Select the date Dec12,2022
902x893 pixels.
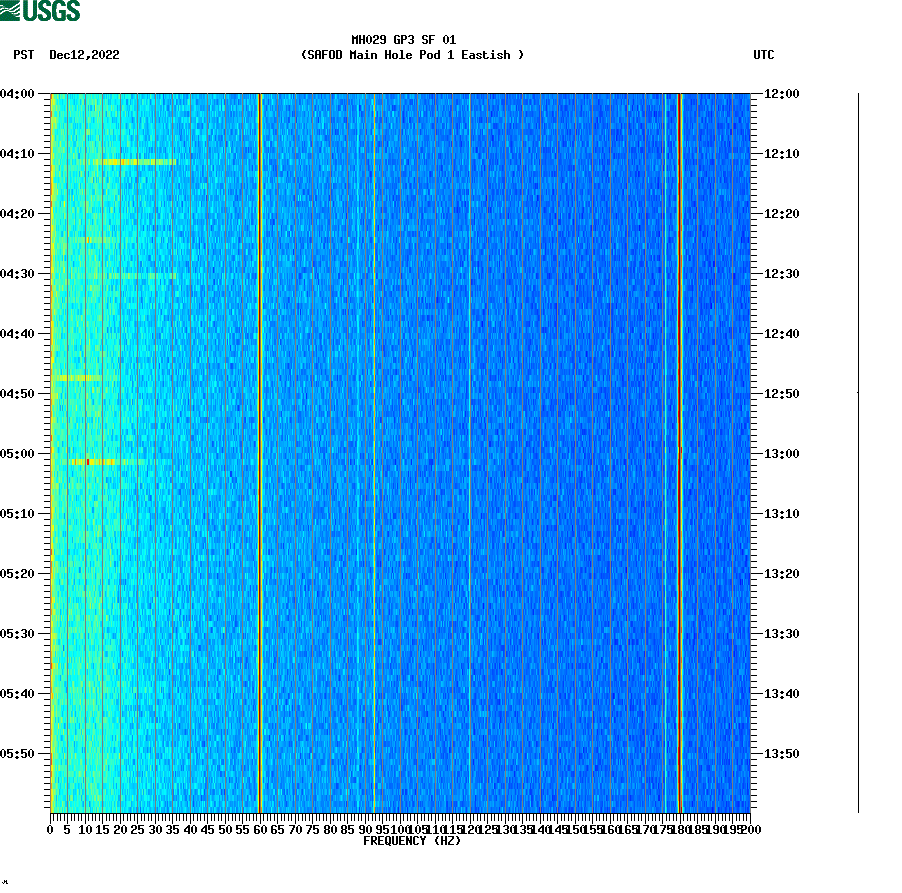[x=82, y=56]
